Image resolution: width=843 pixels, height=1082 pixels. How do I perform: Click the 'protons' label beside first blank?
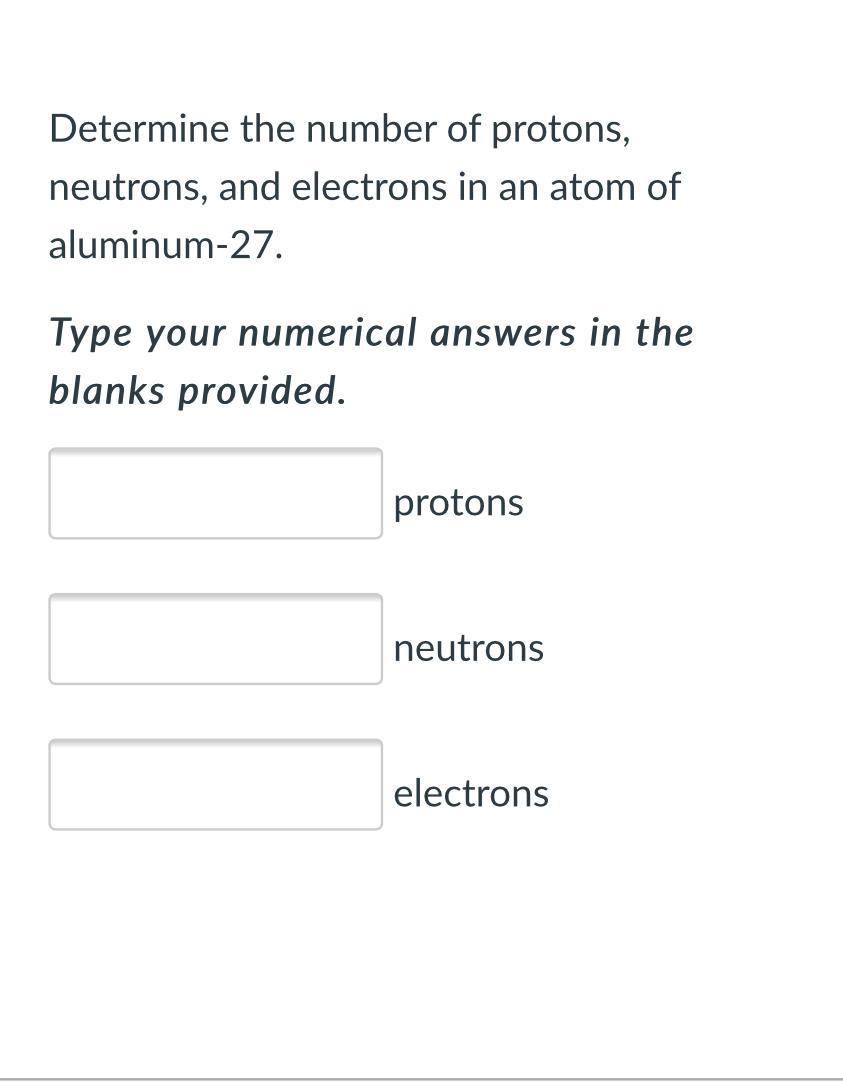coord(458,504)
